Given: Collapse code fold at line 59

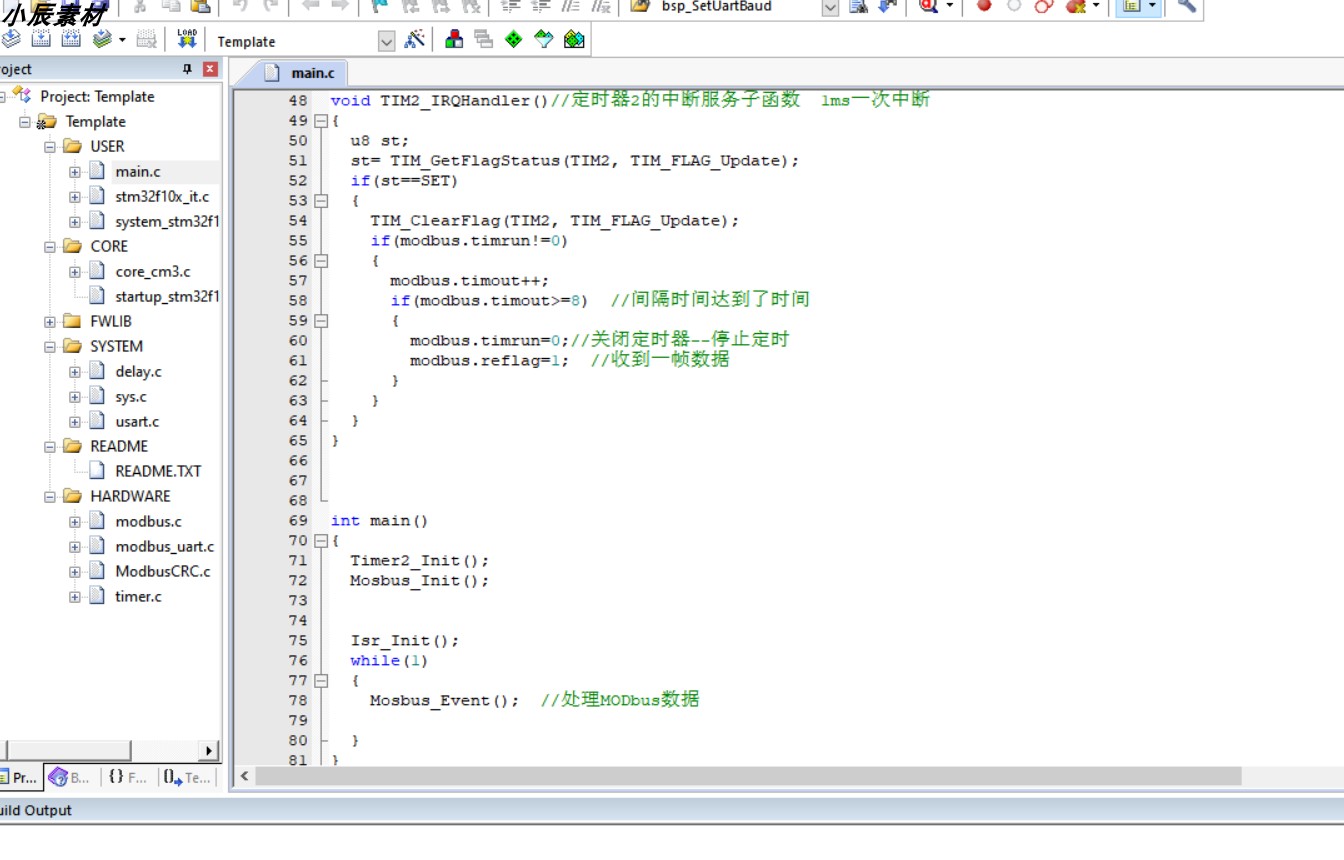Looking at the screenshot, I should click(321, 321).
